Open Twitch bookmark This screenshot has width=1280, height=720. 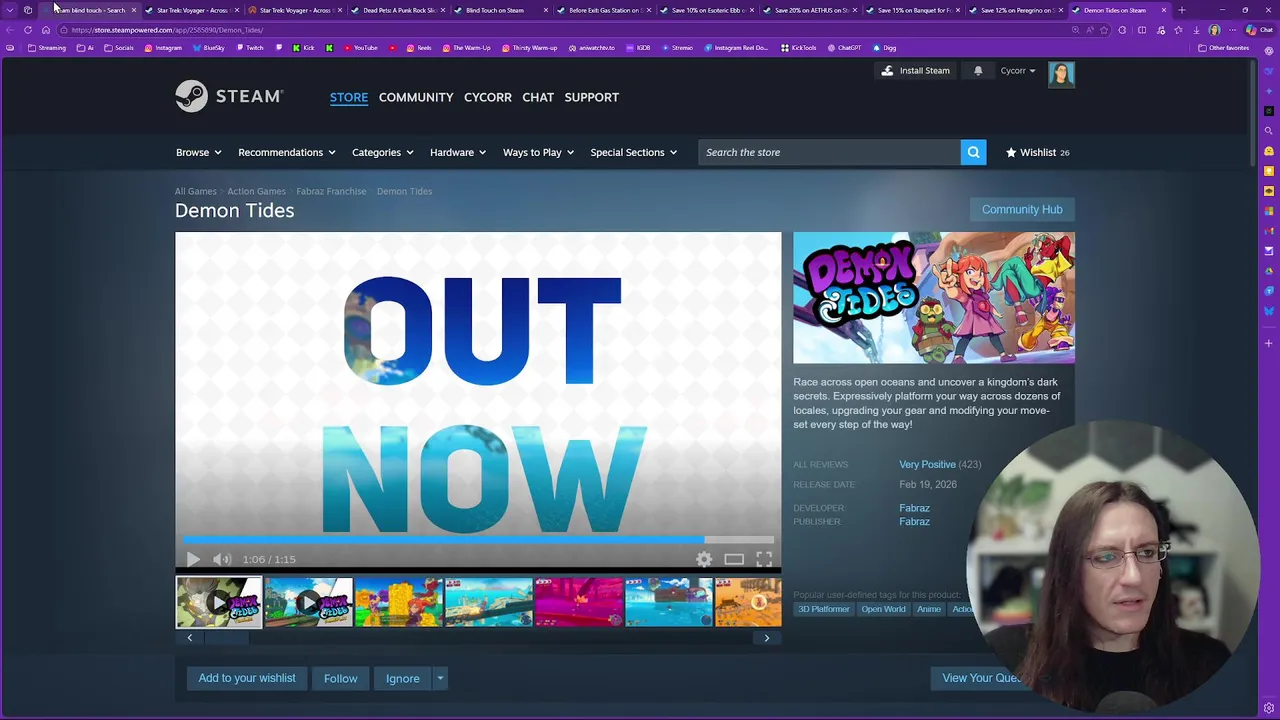[249, 48]
